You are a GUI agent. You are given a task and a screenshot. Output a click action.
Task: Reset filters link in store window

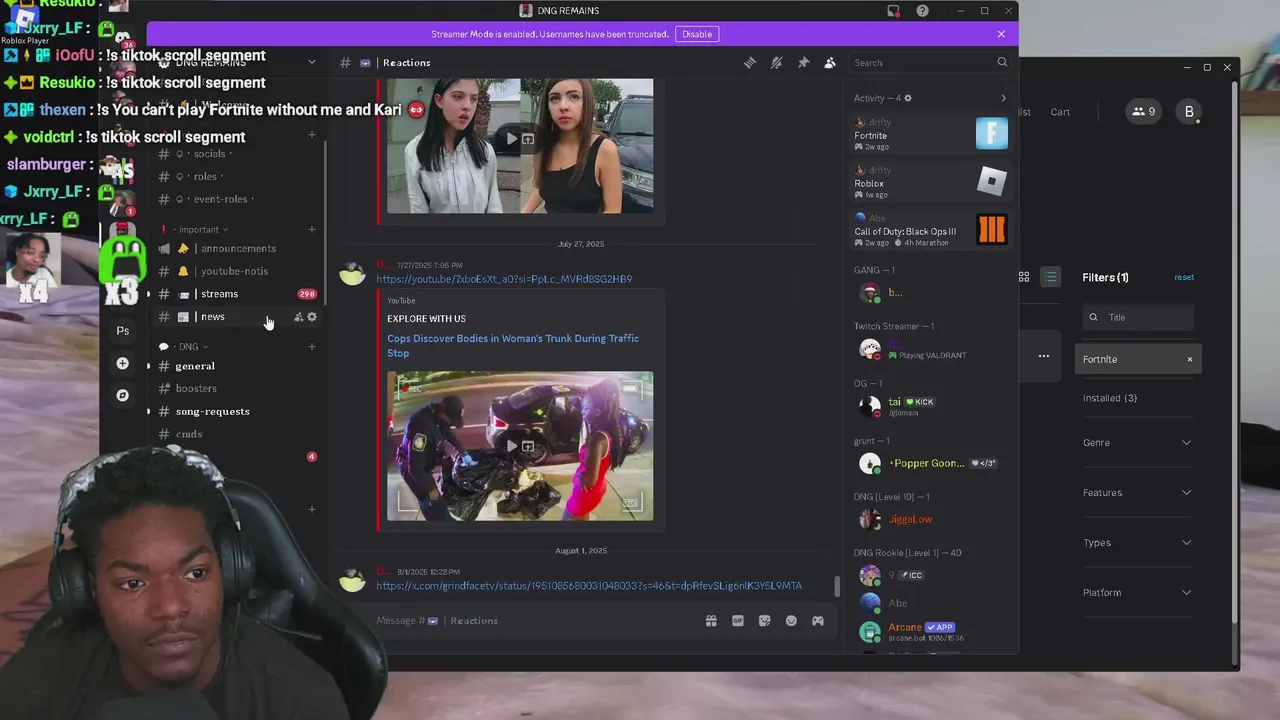click(x=1184, y=277)
